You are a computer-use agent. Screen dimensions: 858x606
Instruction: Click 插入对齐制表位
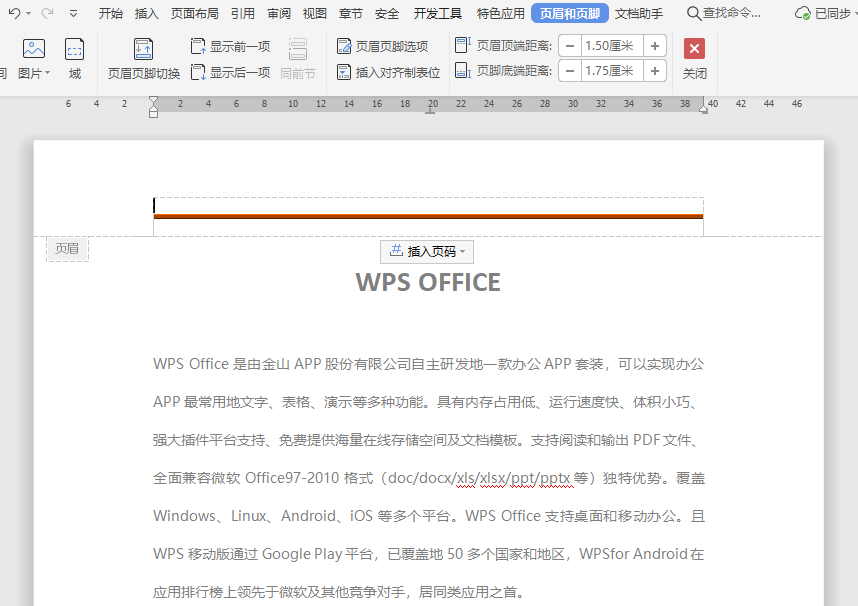pyautogui.click(x=389, y=72)
